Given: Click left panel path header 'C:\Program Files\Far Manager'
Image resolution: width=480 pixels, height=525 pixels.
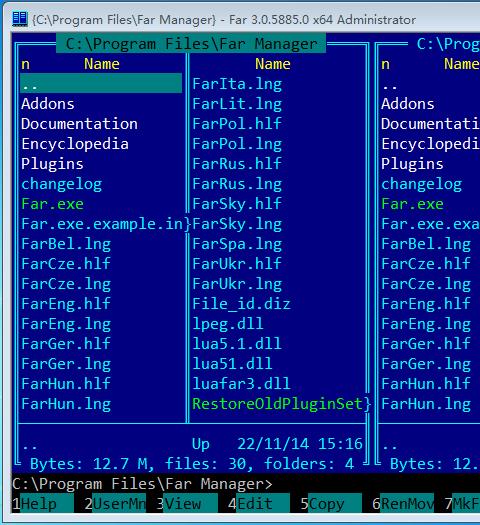Looking at the screenshot, I should point(191,44).
